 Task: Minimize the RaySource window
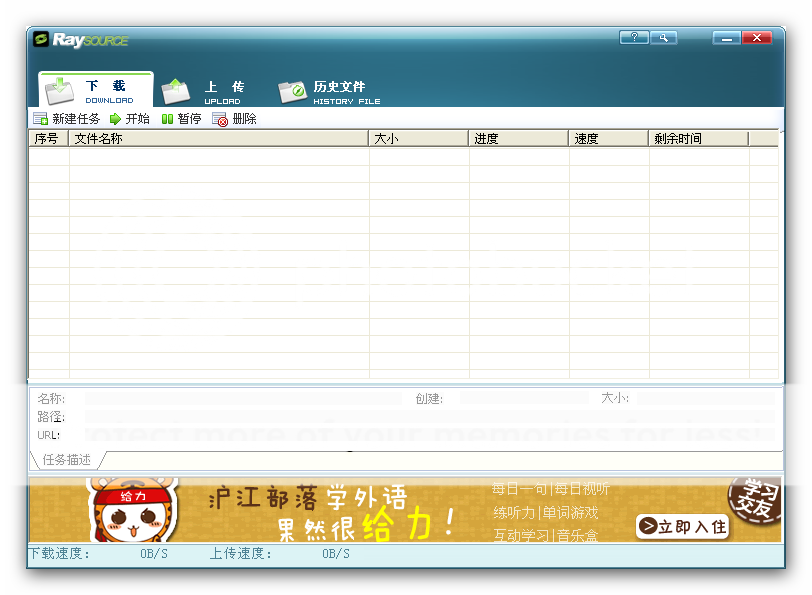click(x=727, y=38)
